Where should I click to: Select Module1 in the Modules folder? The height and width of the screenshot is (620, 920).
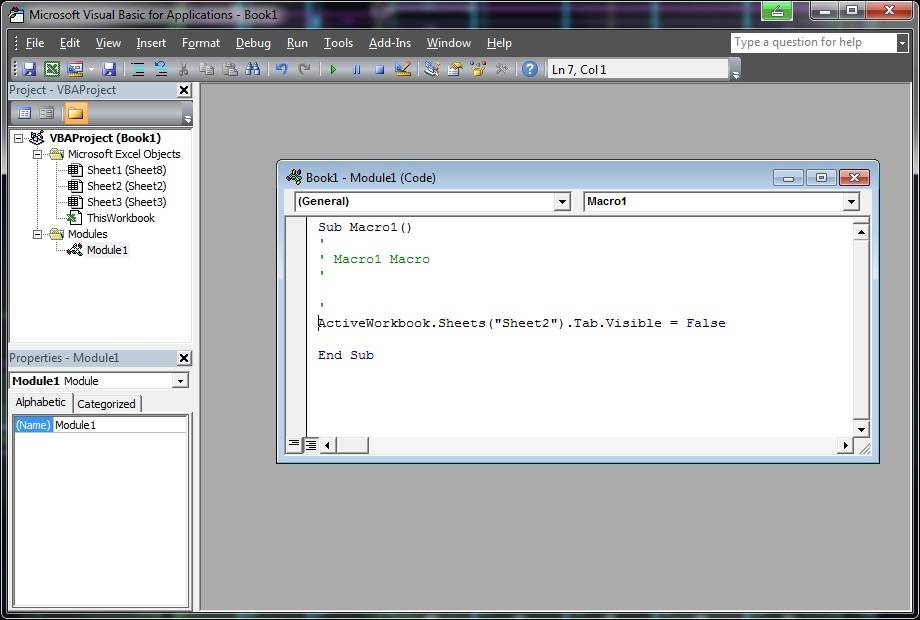click(107, 250)
